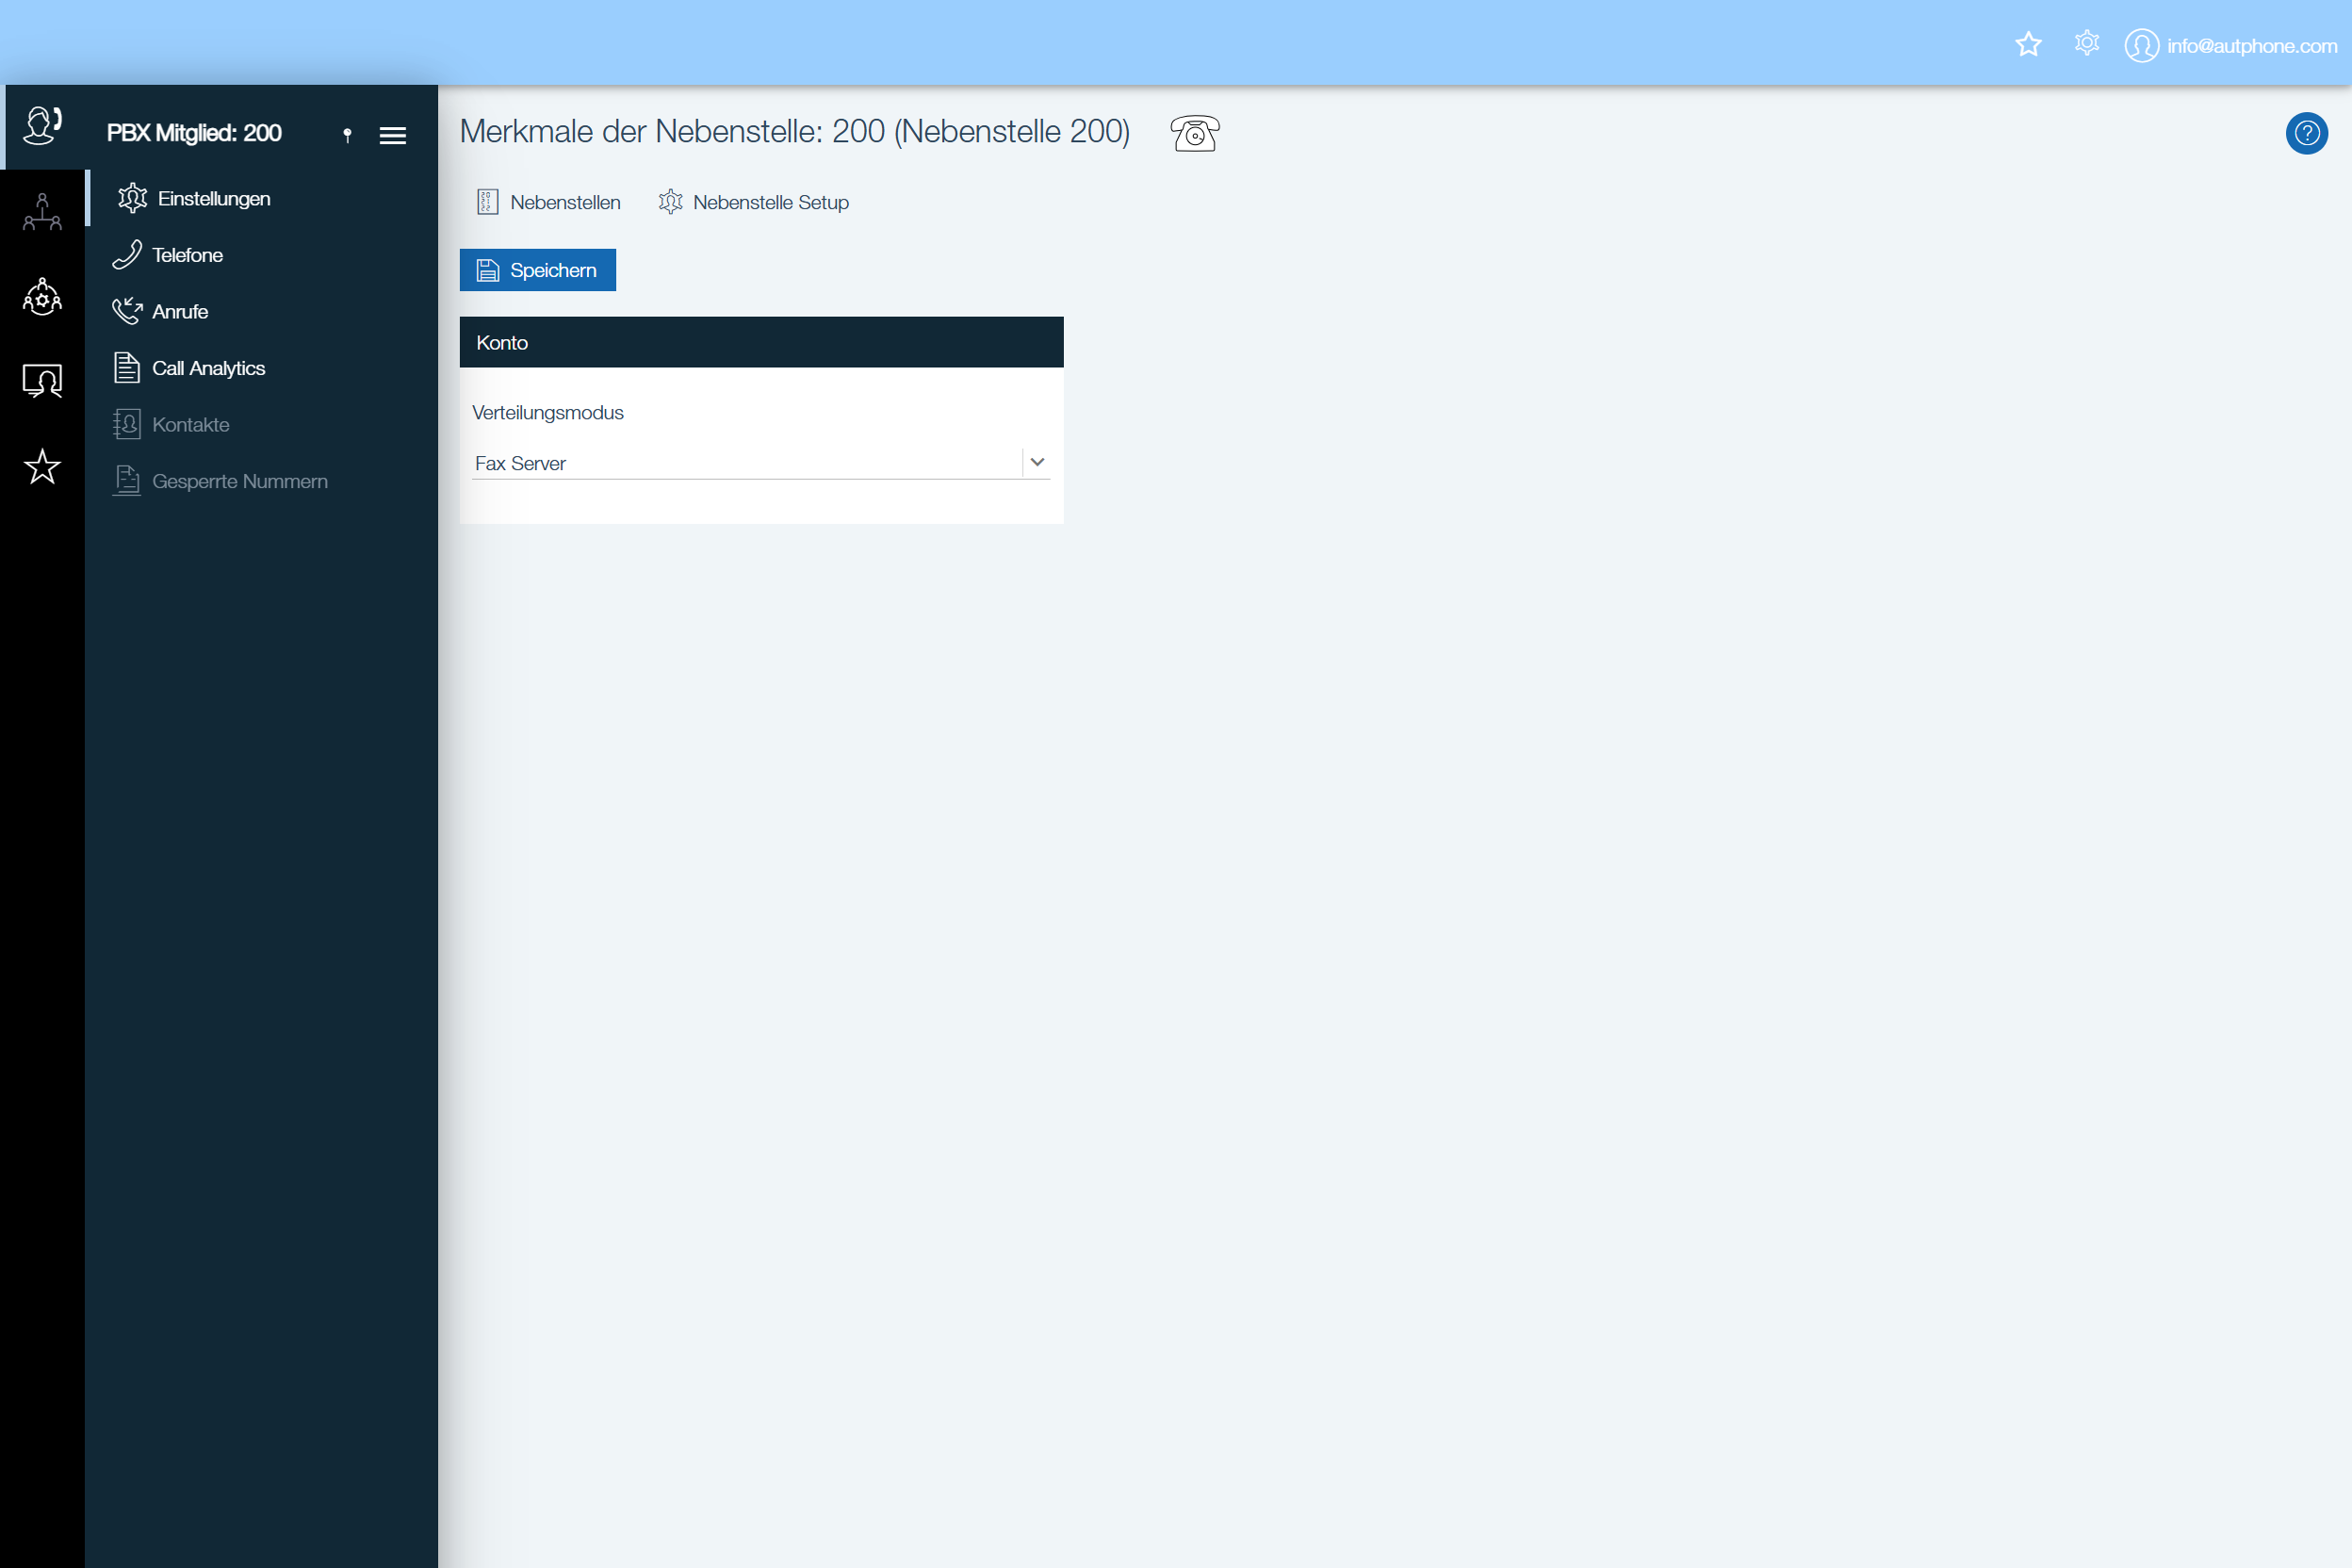Open Nebenstelle Setup link

click(x=770, y=202)
